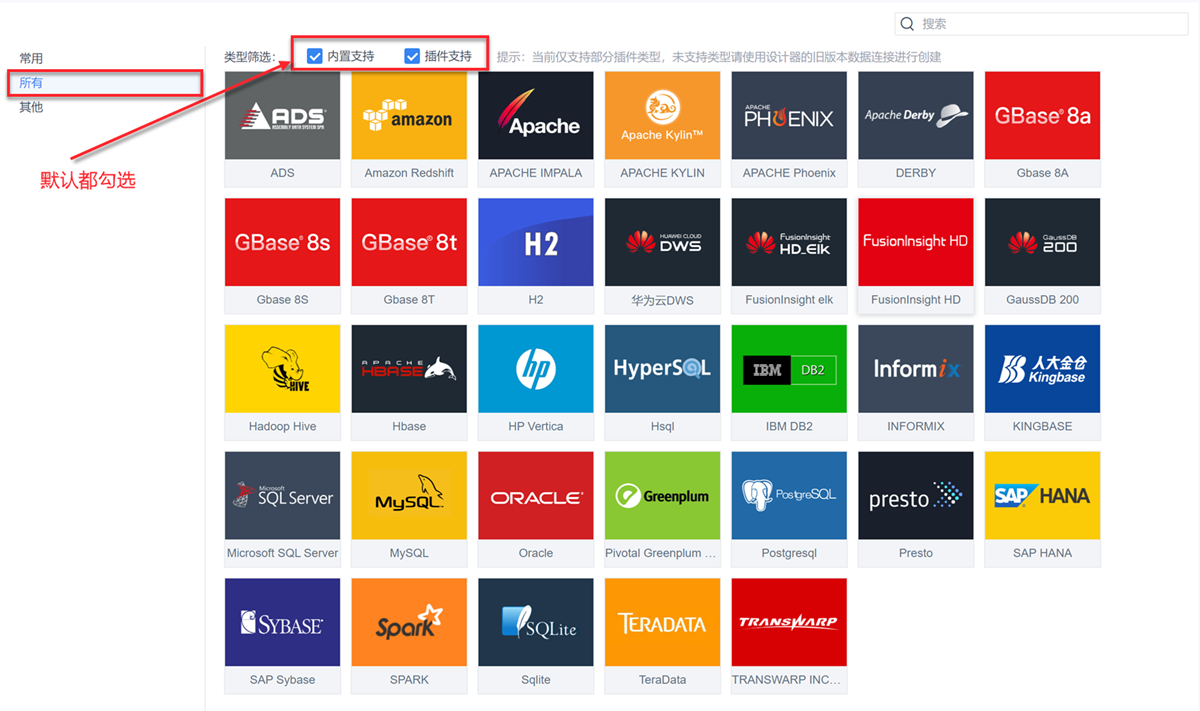Open the 其他 category
The width and height of the screenshot is (1200, 711).
pos(31,107)
